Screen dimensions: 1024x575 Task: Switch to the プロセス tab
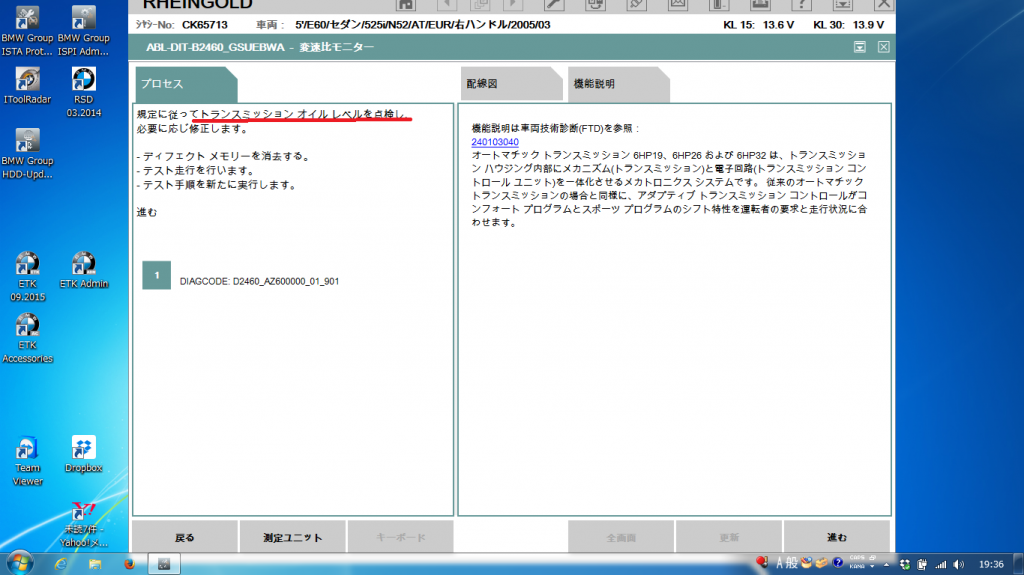[186, 84]
